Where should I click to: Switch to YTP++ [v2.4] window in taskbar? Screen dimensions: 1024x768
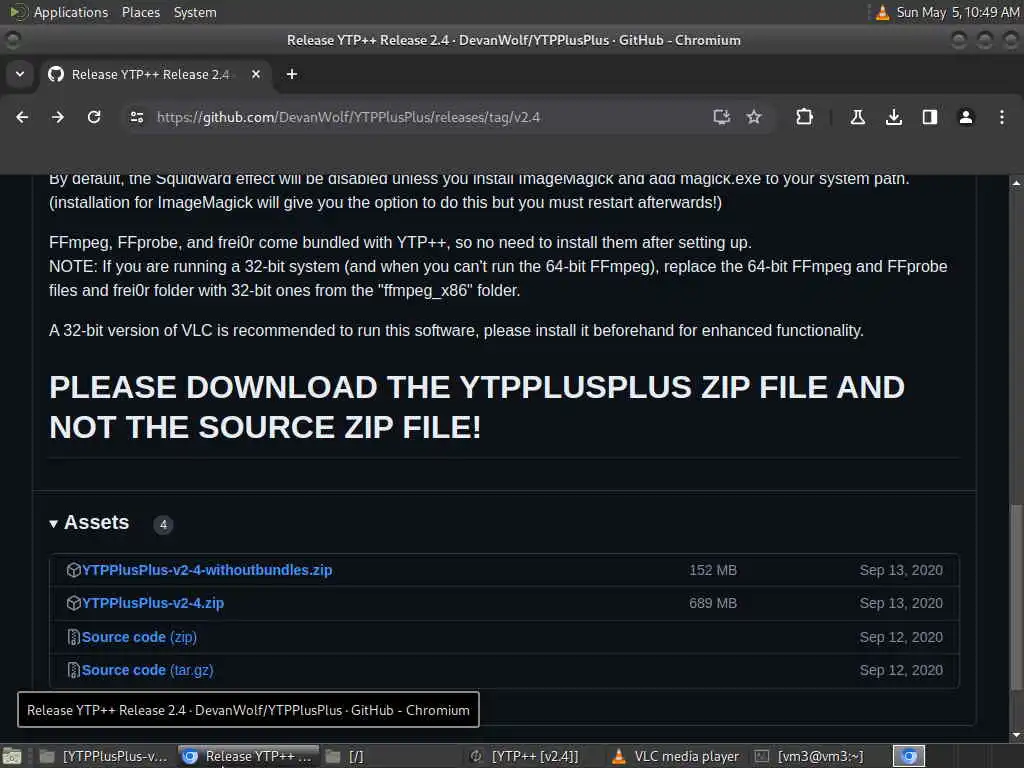(524, 756)
